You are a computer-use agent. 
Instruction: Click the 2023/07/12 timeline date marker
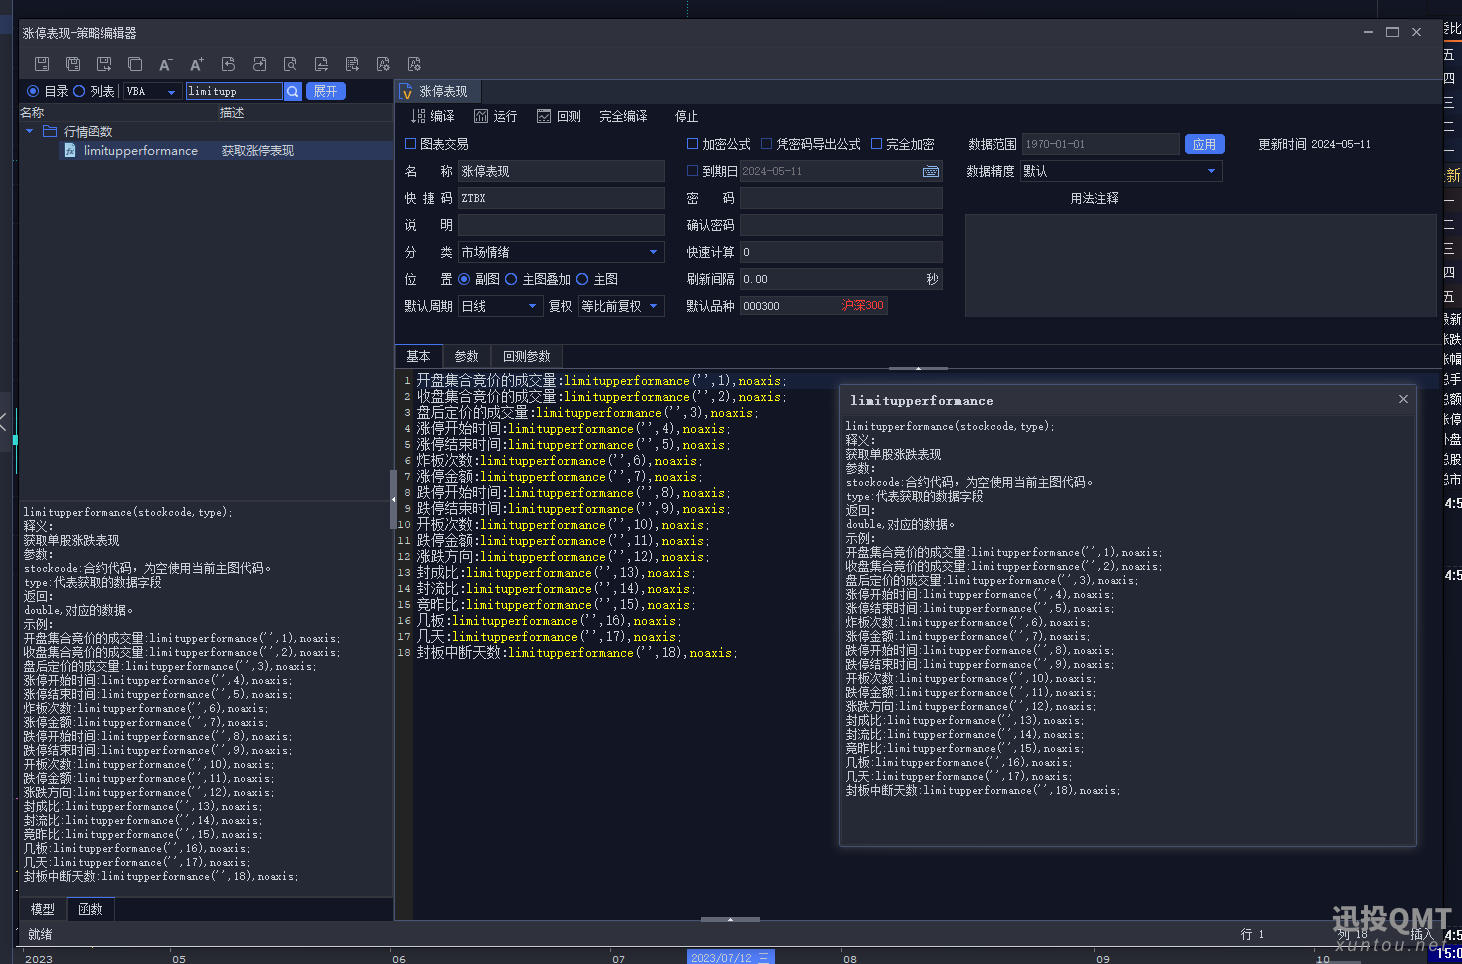(730, 957)
